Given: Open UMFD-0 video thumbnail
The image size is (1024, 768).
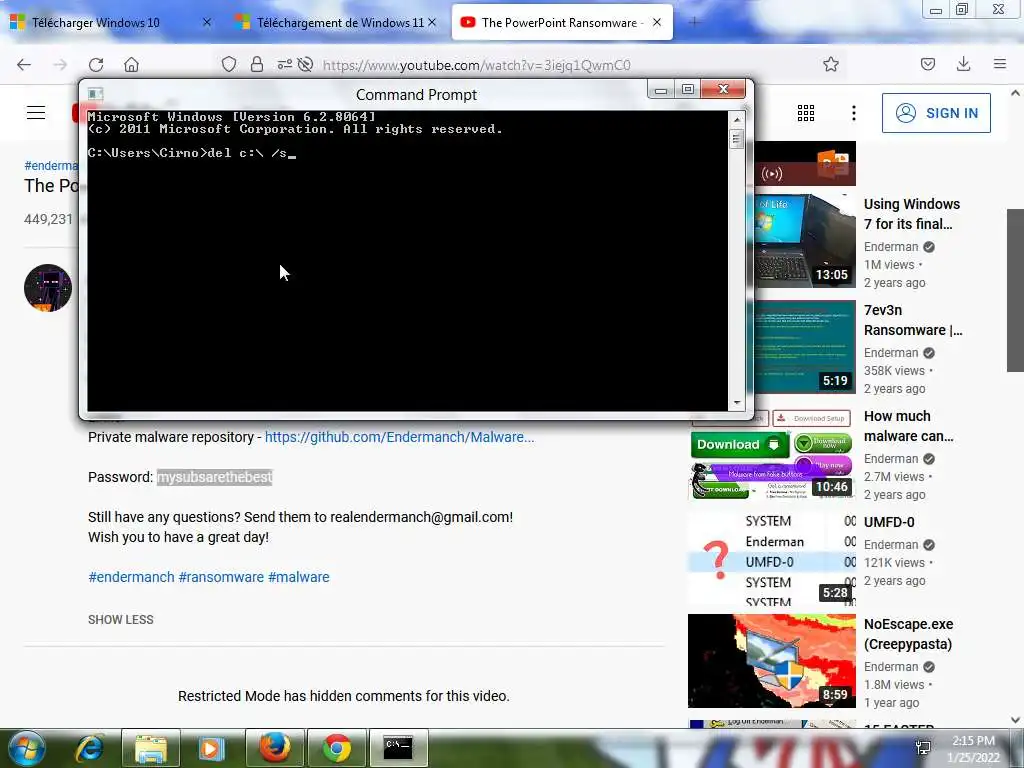Looking at the screenshot, I should coord(772,560).
